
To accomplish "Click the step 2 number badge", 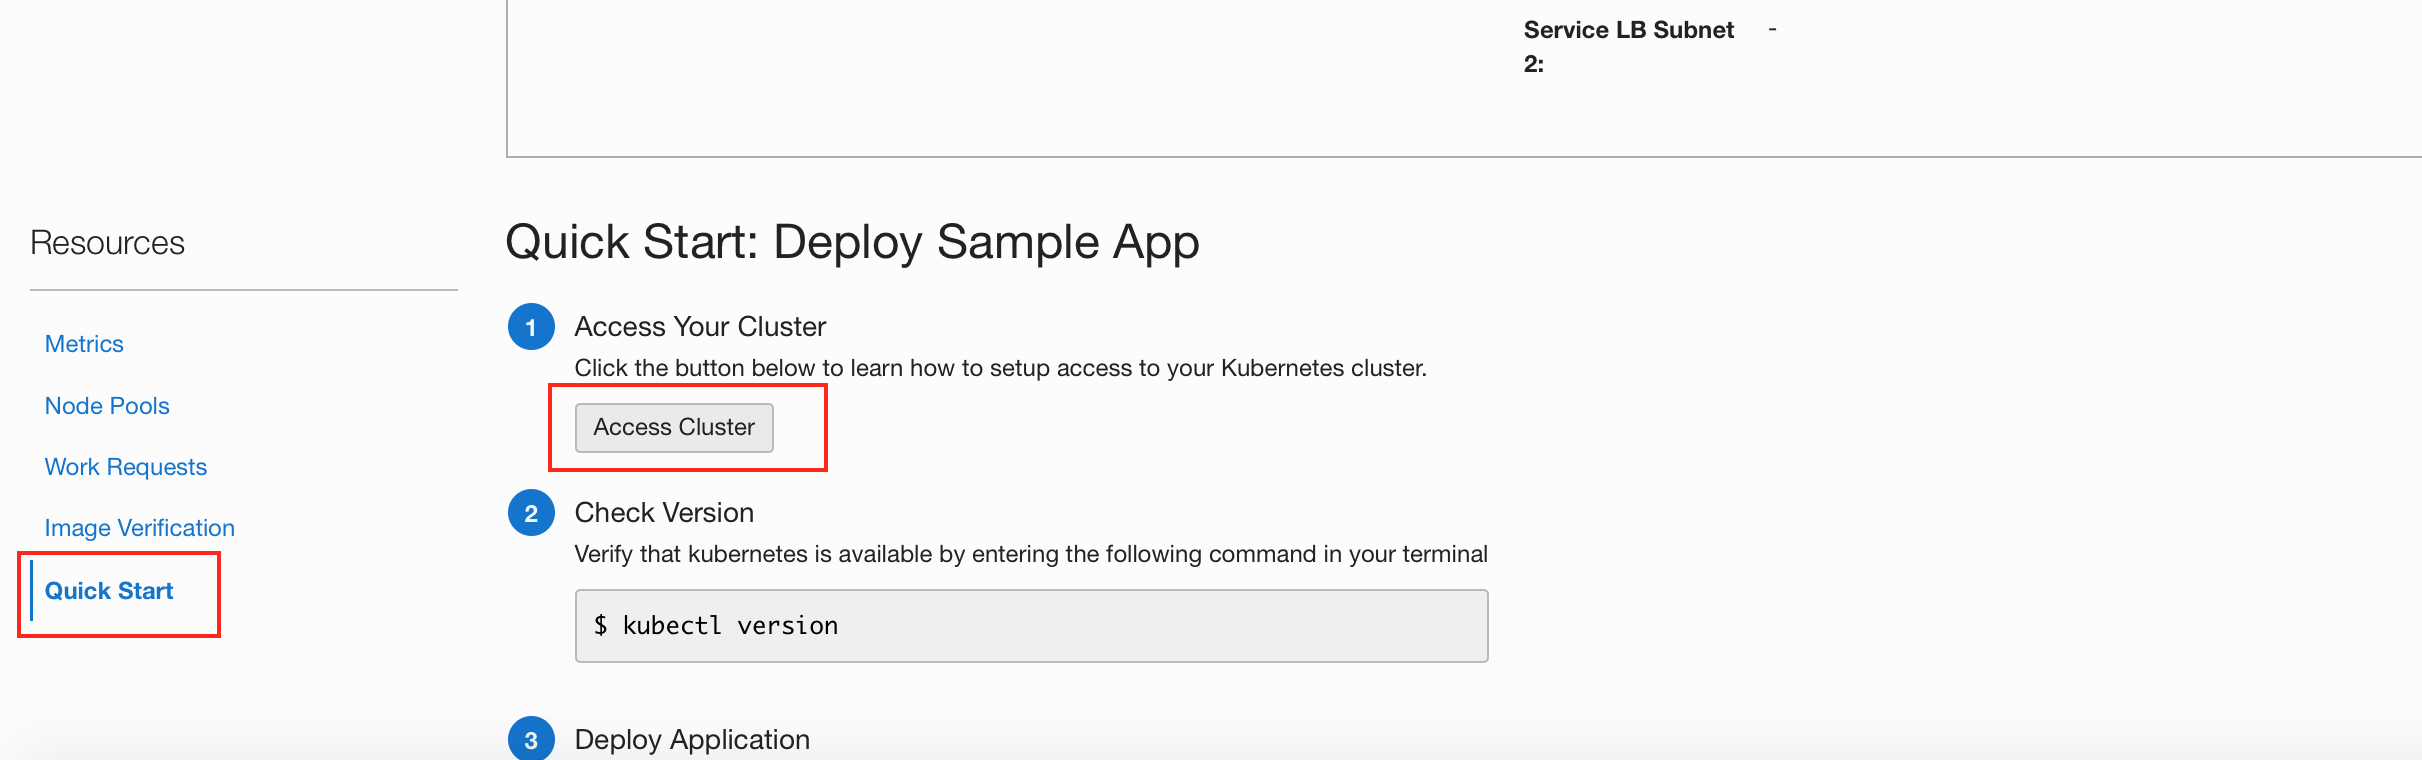I will tap(531, 513).
